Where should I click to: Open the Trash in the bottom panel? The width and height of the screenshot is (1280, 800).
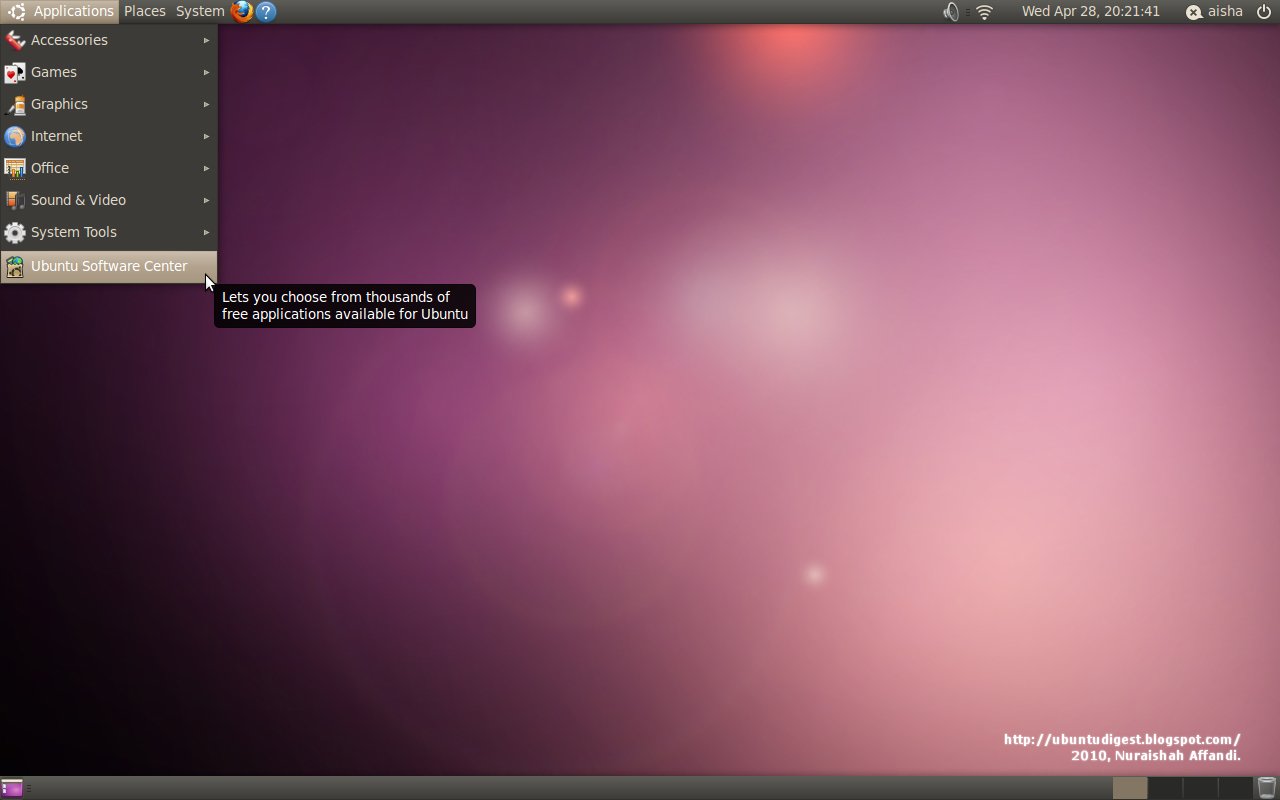[1266, 789]
